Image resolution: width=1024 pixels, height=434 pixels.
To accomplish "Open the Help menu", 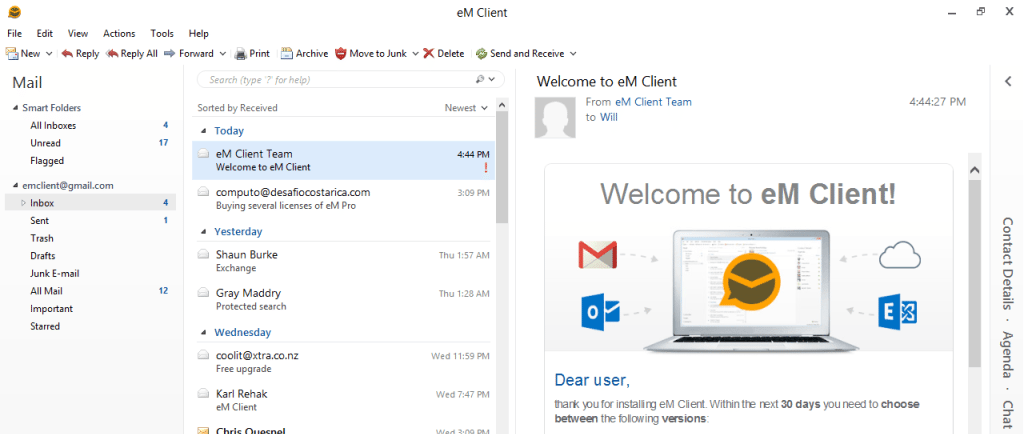I will 199,33.
